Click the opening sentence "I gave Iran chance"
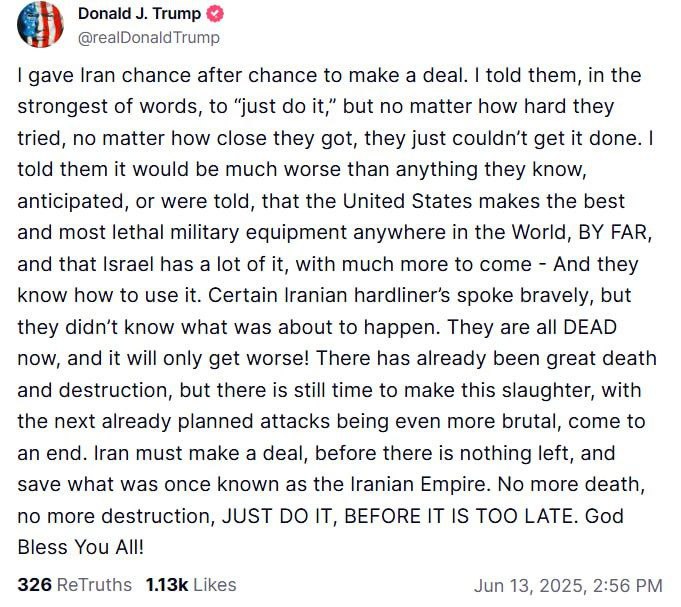The width and height of the screenshot is (681, 607). pos(91,76)
